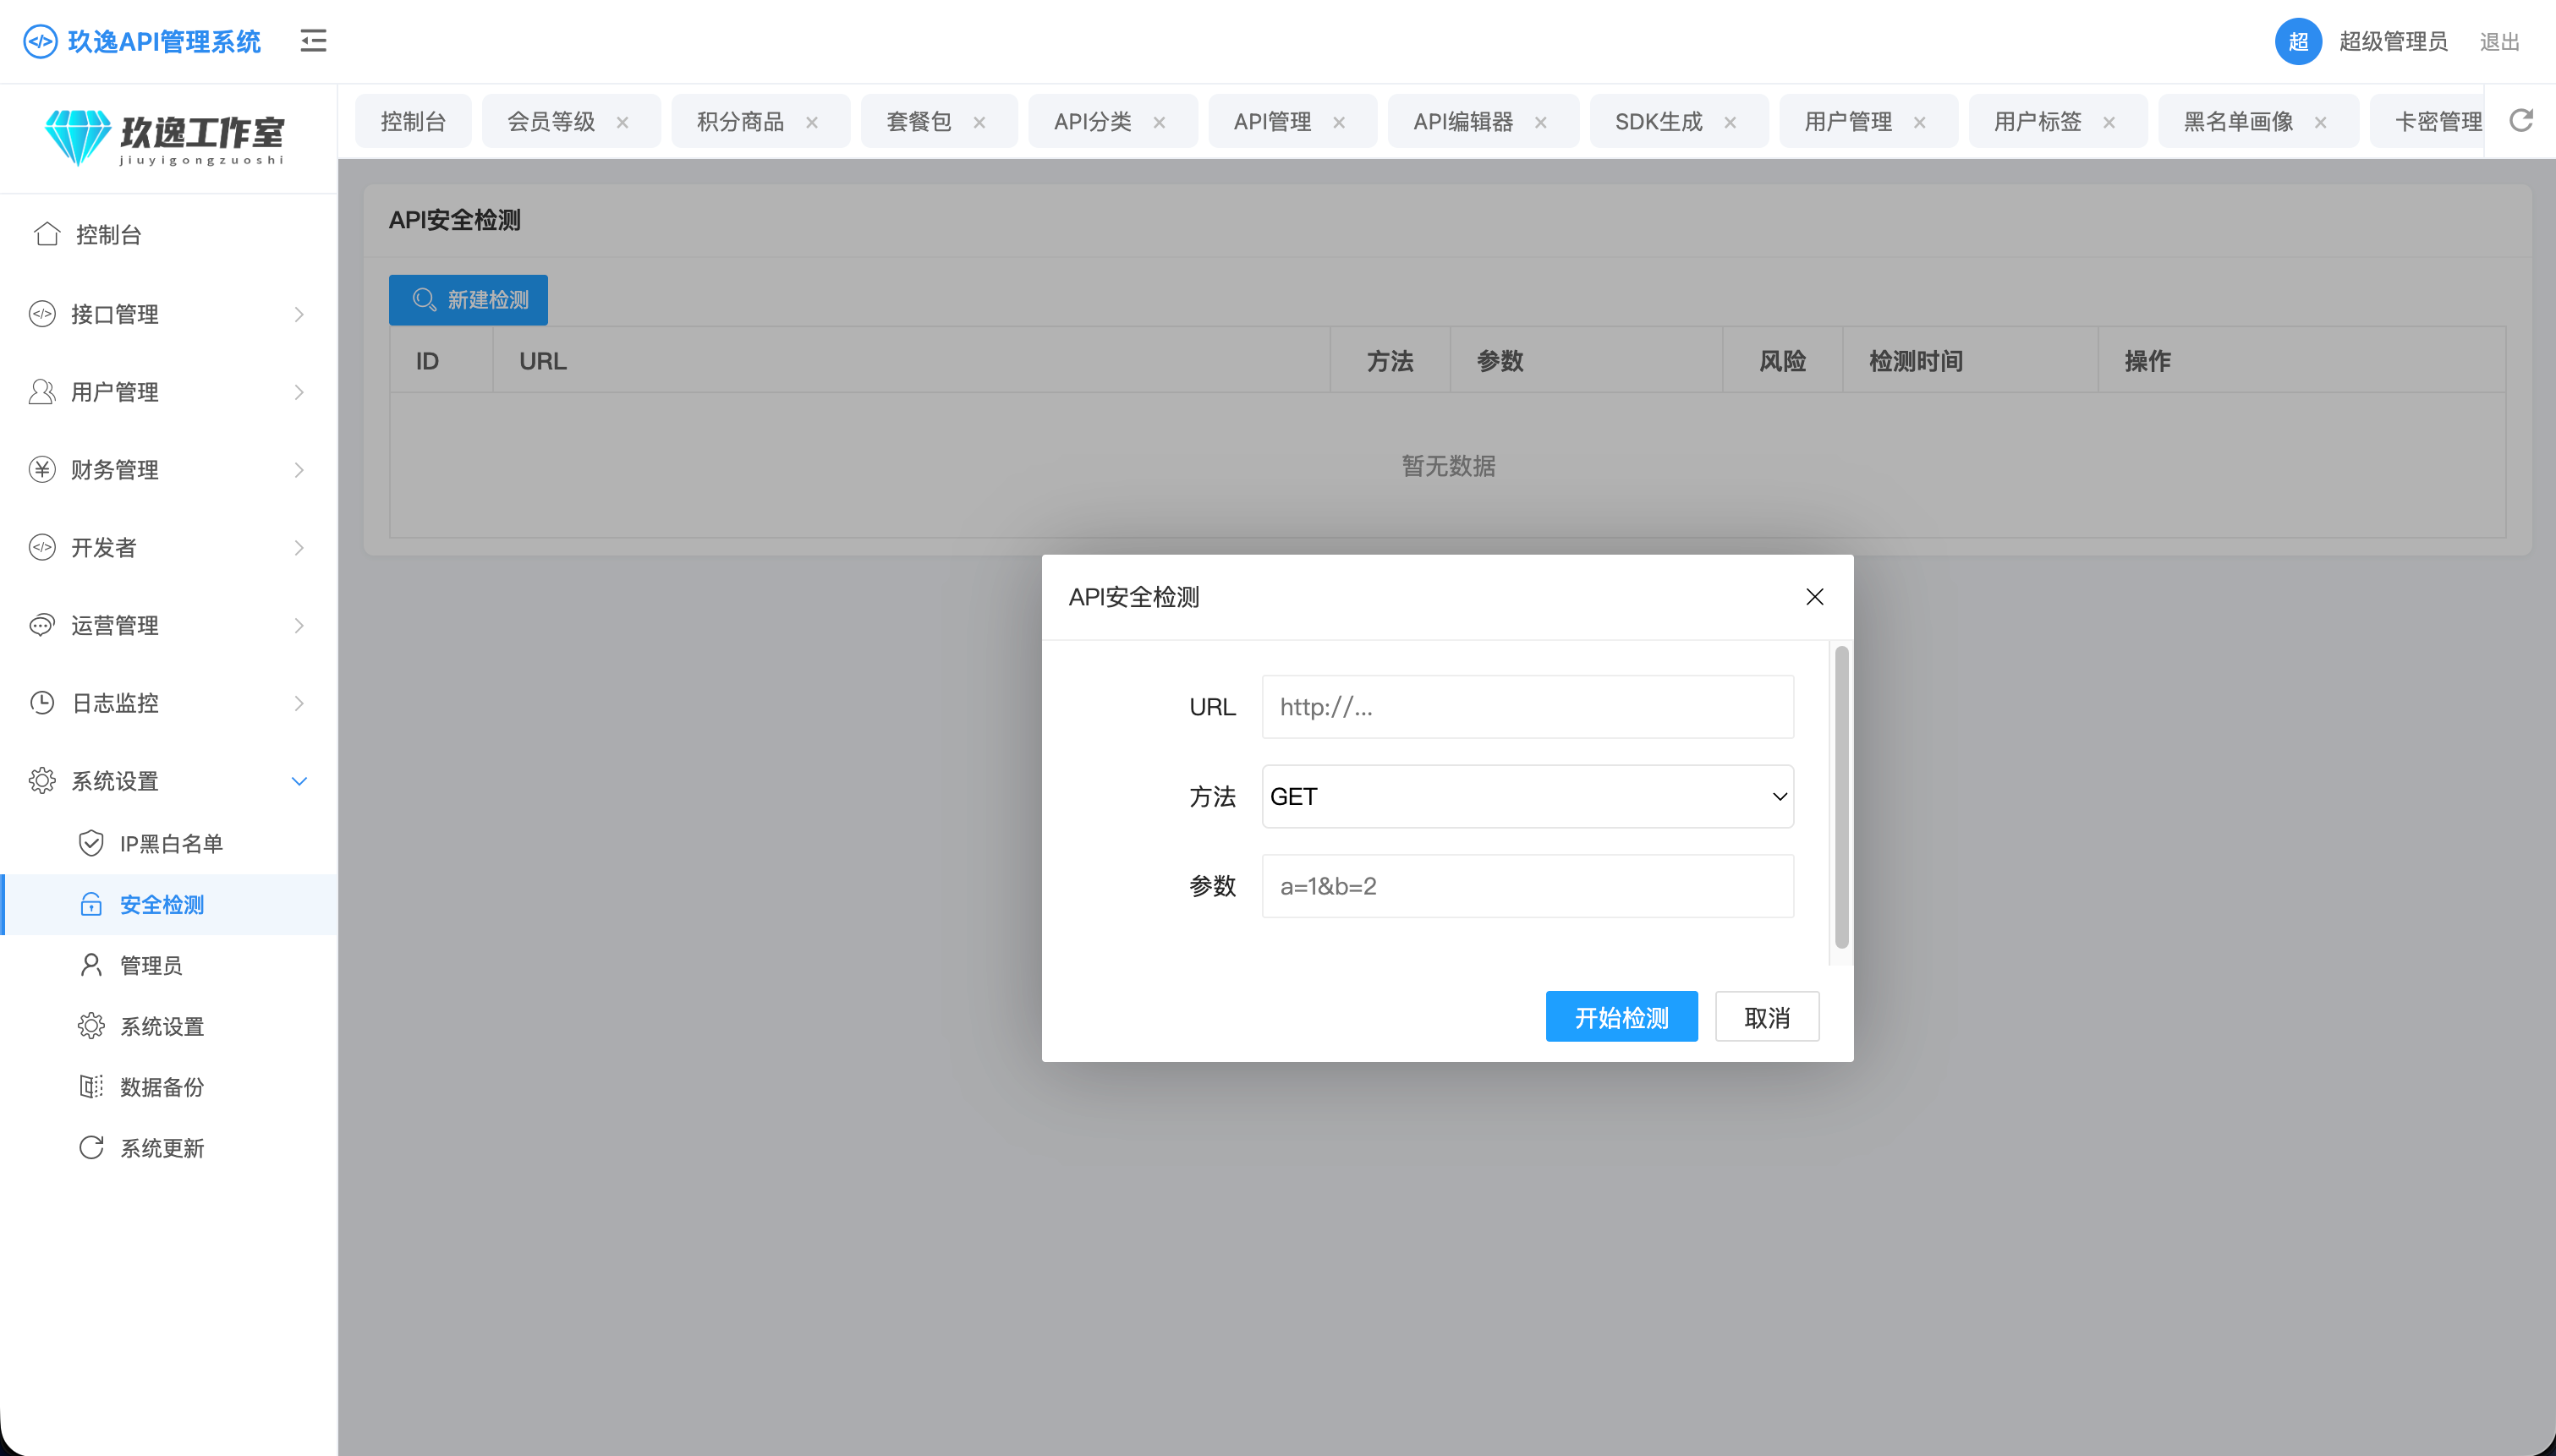This screenshot has width=2556, height=1456.
Task: Expand the 开发者 menu chevron
Action: tap(299, 548)
